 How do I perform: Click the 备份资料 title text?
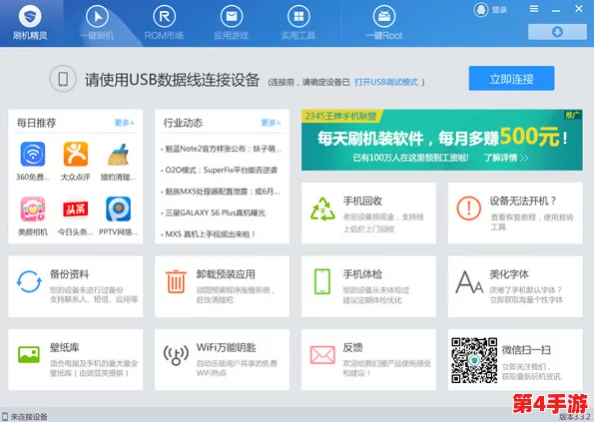click(x=69, y=274)
